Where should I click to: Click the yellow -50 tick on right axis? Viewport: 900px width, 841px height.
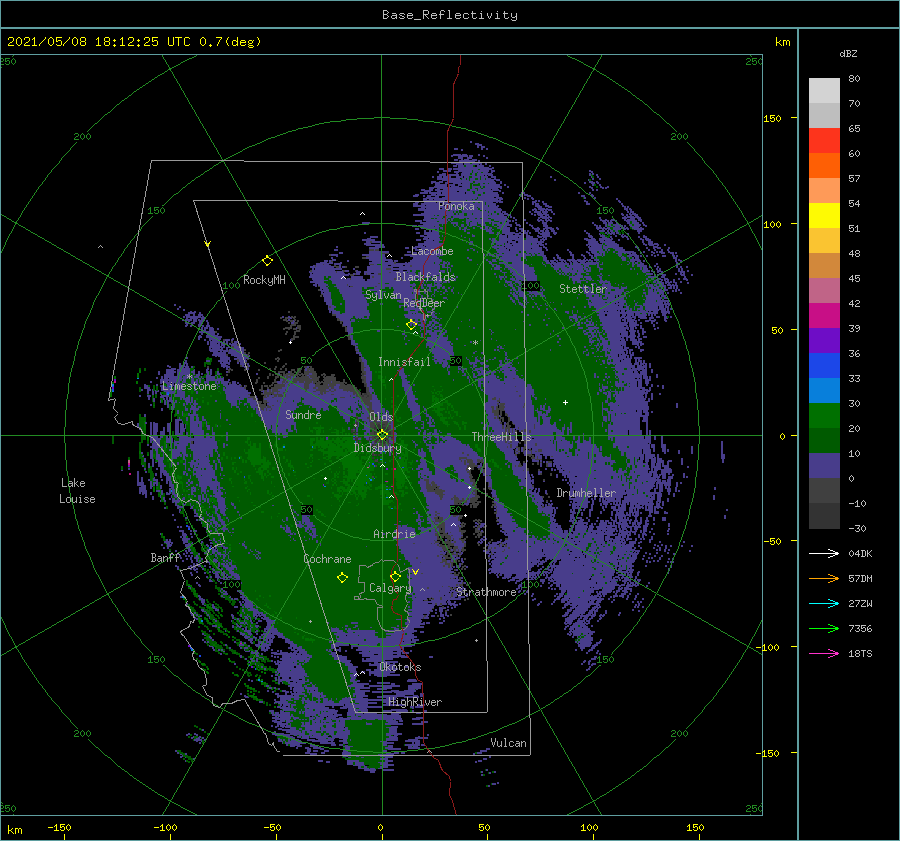[x=772, y=541]
